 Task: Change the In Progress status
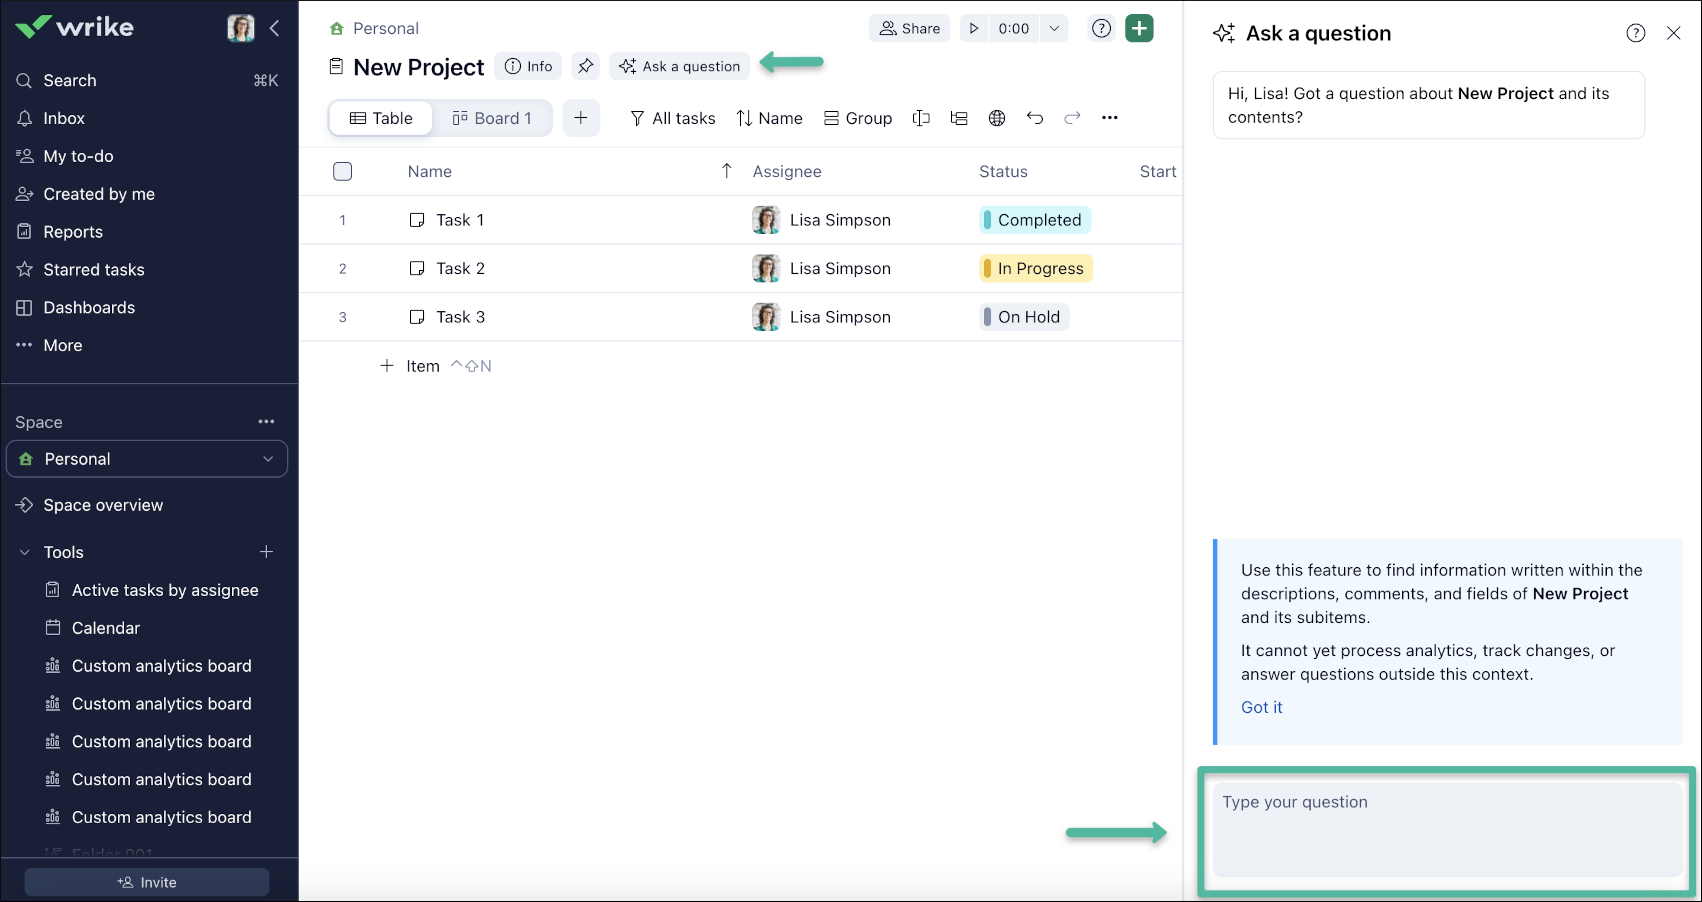click(x=1035, y=268)
